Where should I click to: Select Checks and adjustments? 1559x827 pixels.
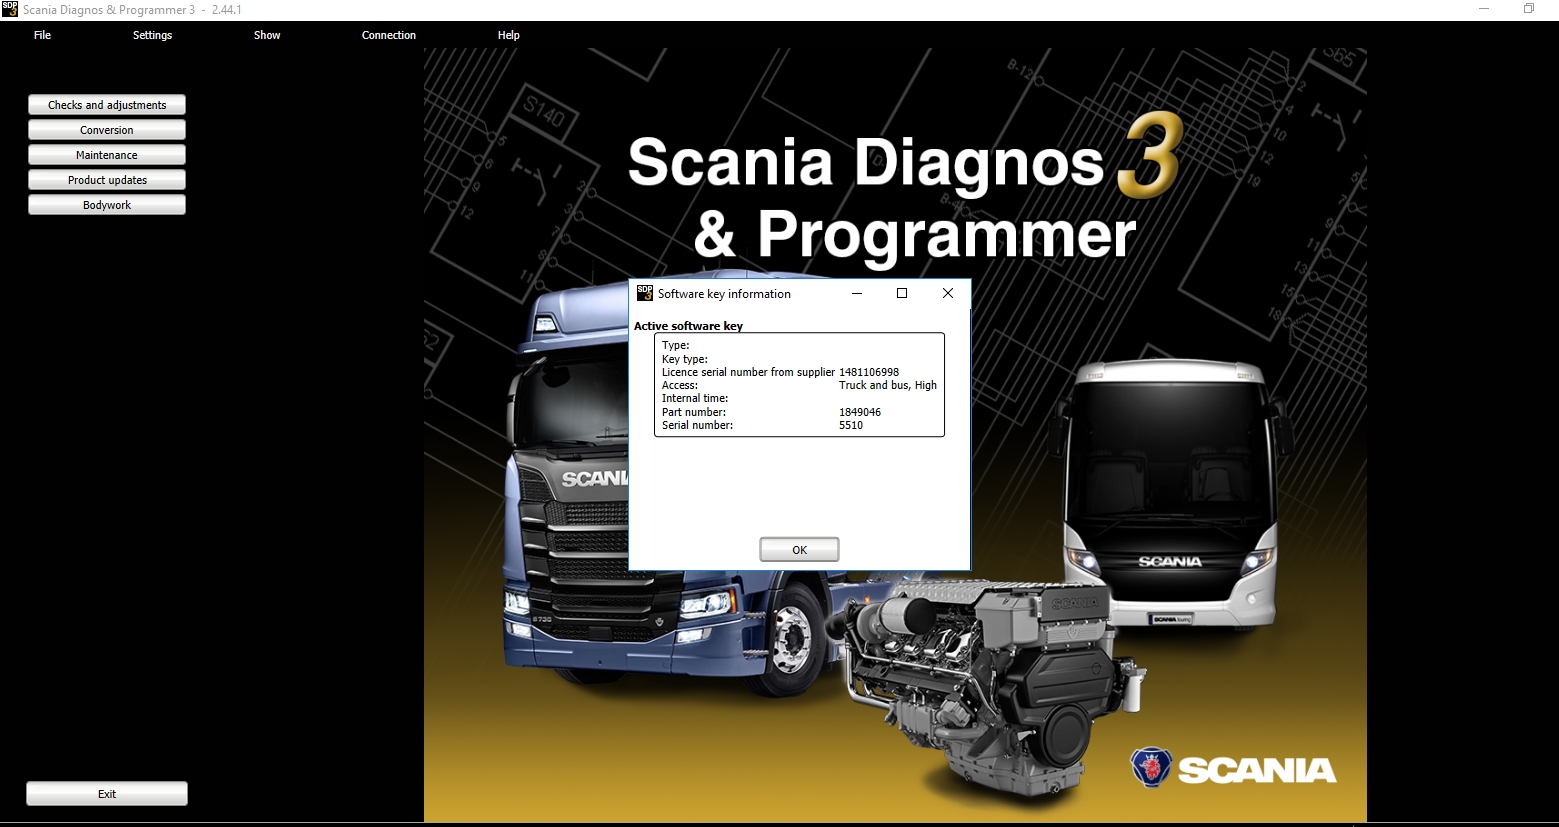(x=106, y=104)
